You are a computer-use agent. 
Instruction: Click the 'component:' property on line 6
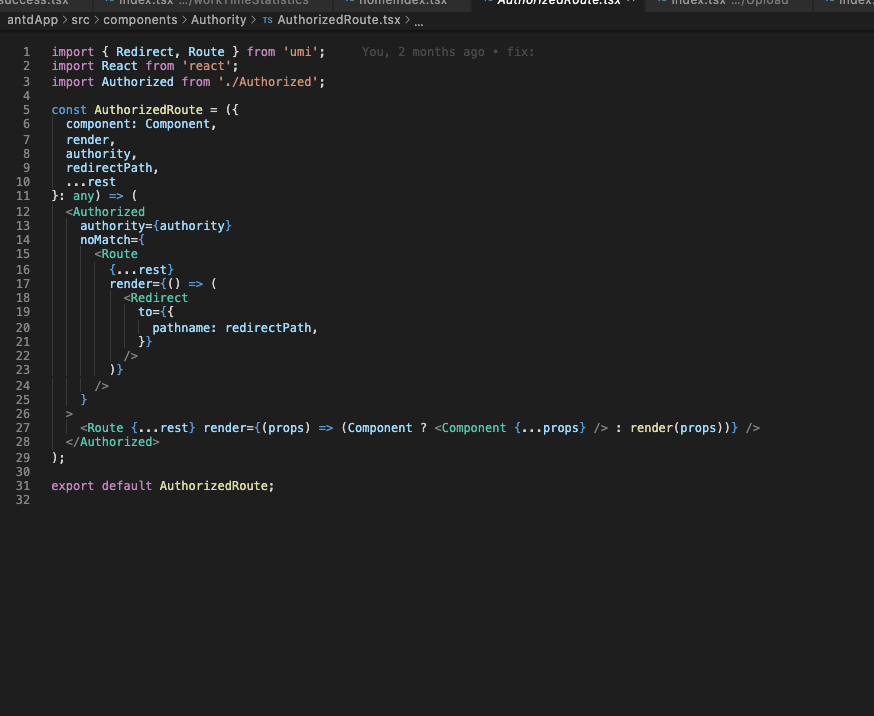(101, 124)
